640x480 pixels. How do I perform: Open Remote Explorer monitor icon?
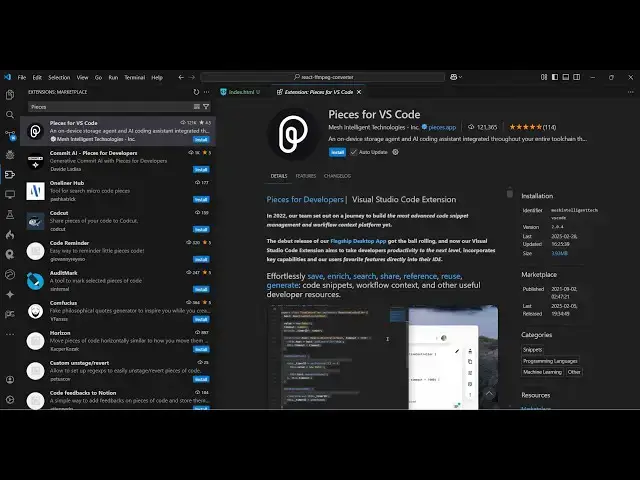[x=10, y=194]
